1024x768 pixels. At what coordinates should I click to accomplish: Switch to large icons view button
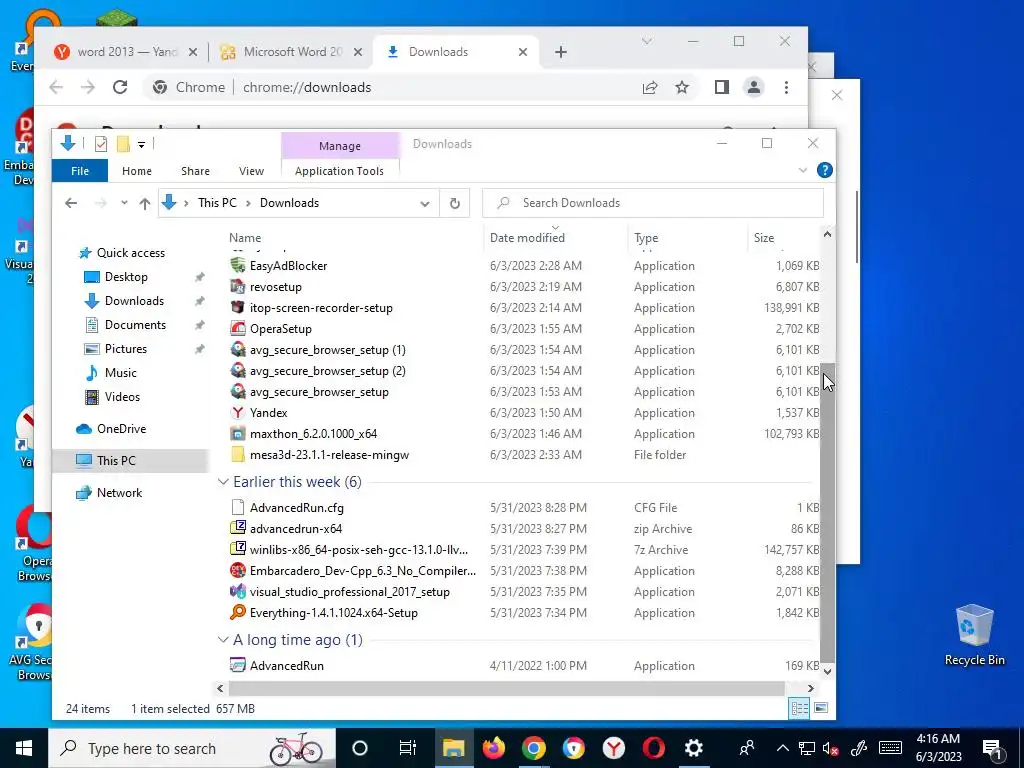tap(821, 708)
